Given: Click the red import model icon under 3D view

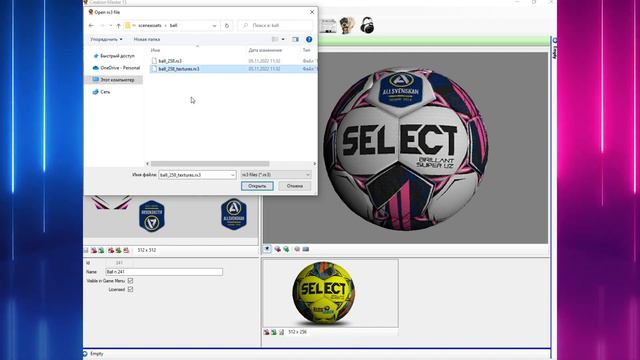Looking at the screenshot, I should 278,249.
